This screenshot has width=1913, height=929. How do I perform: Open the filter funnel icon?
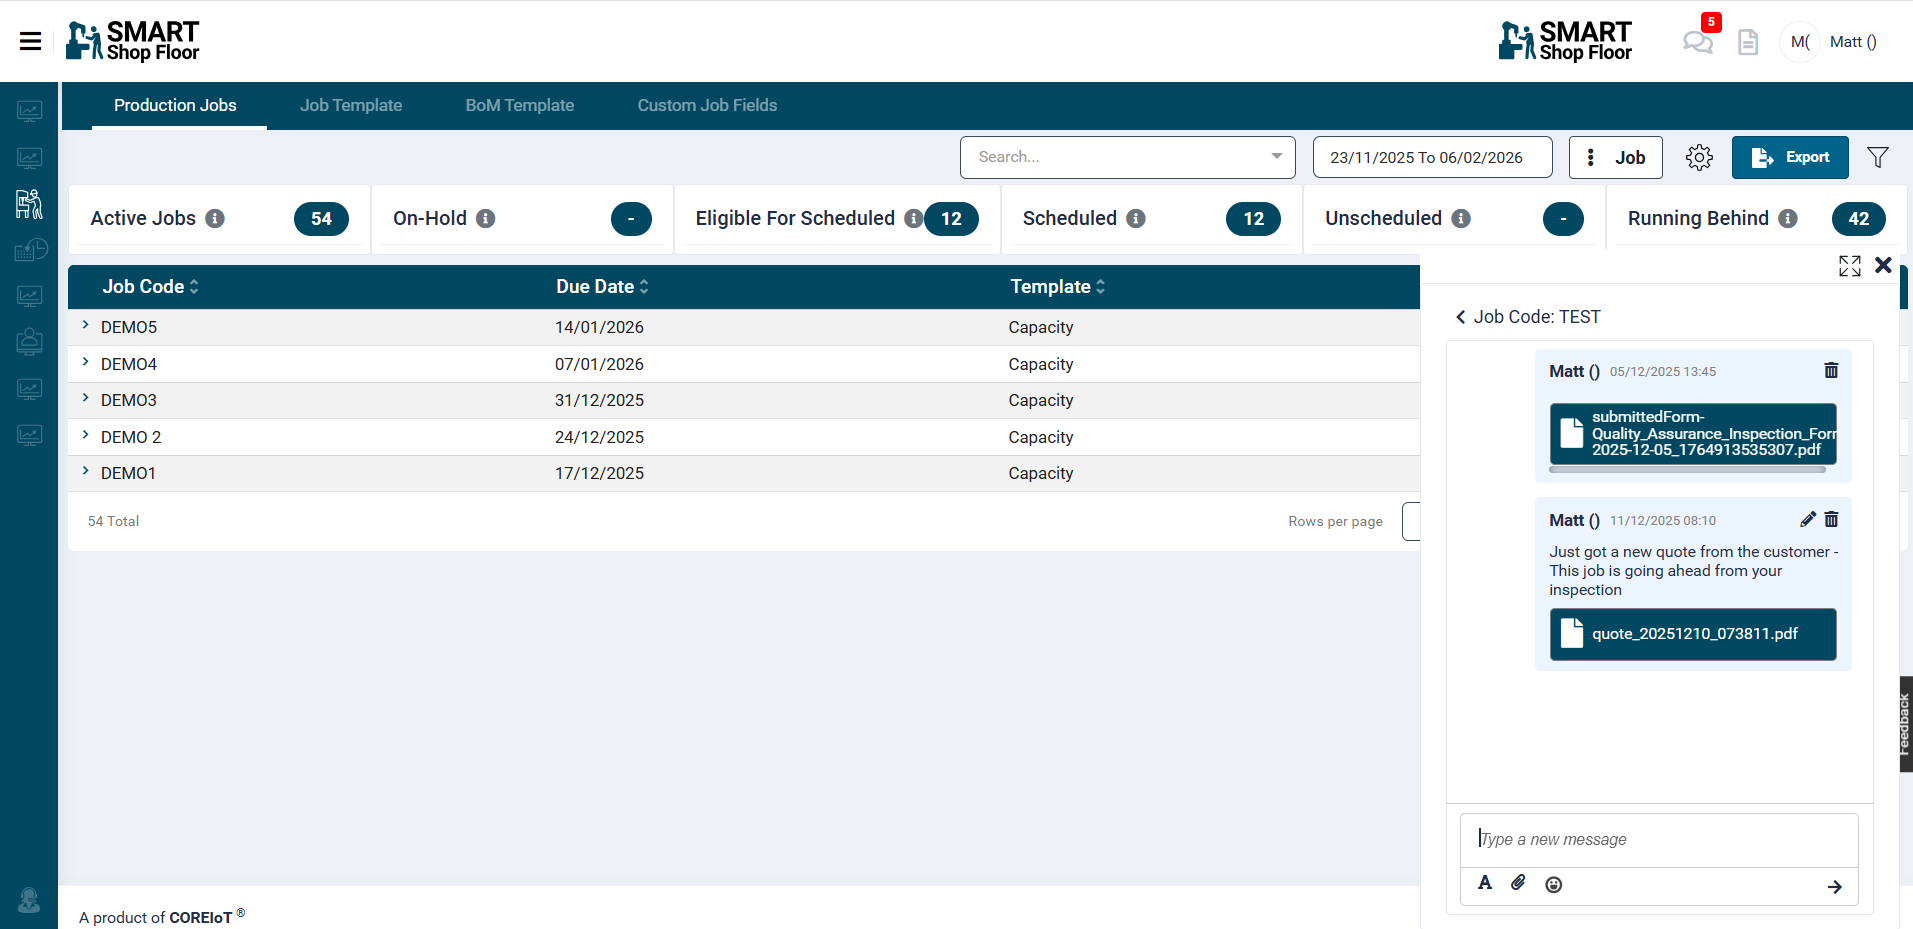(x=1878, y=158)
